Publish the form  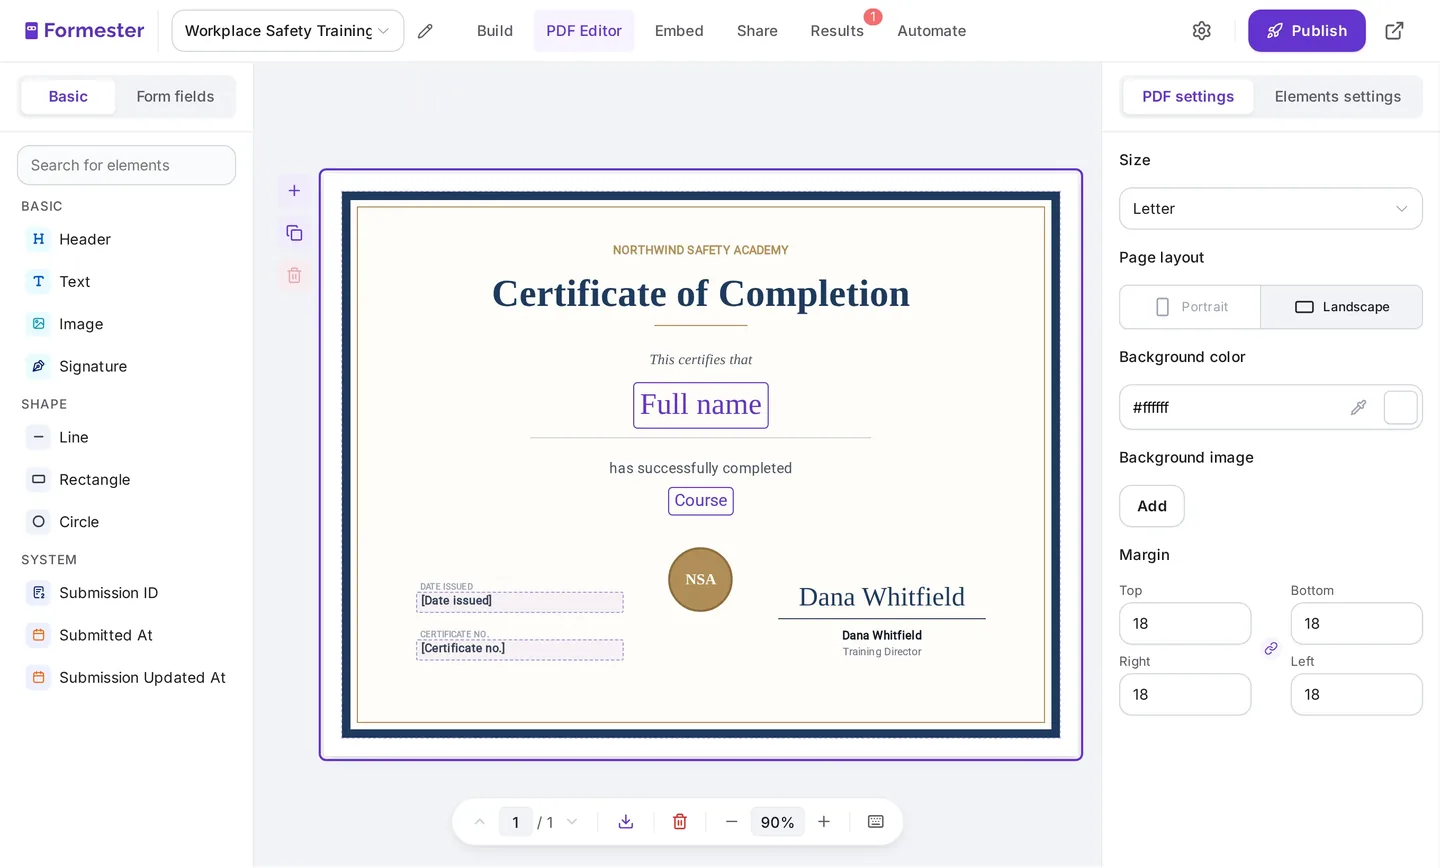click(1307, 31)
